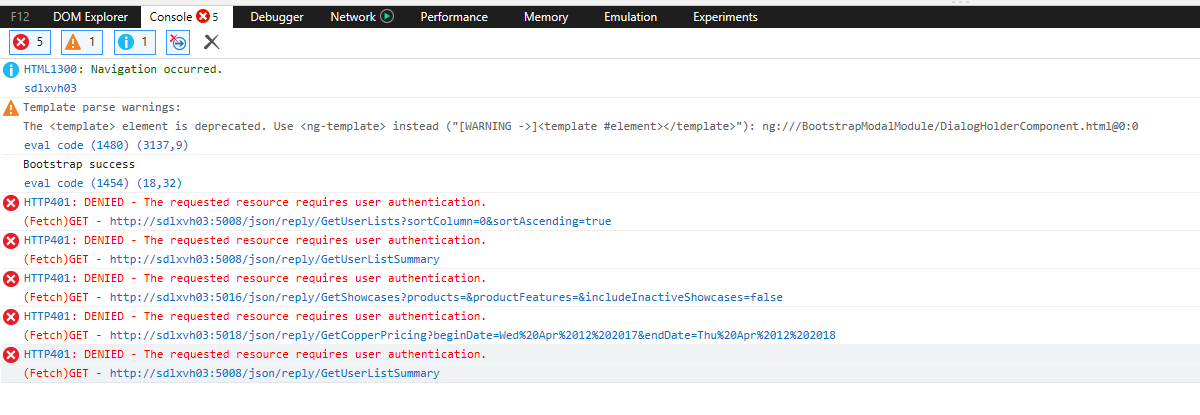Toggle the warnings filter showing 1
1200x415 pixels.
coord(82,41)
